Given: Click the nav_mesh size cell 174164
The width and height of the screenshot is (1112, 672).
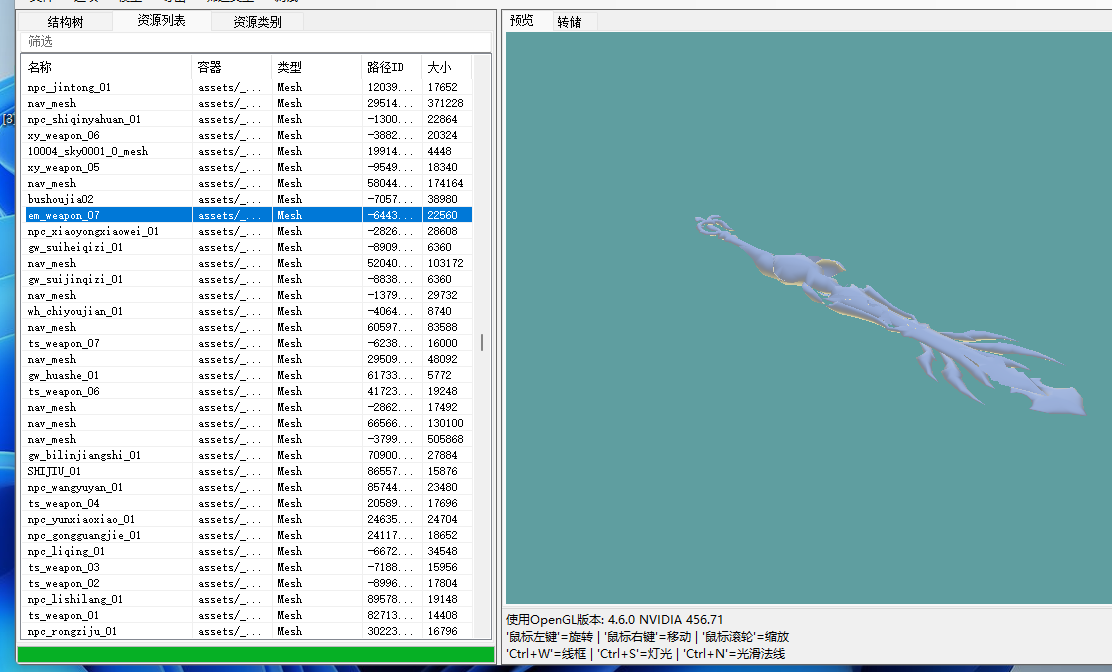Looking at the screenshot, I should (445, 183).
